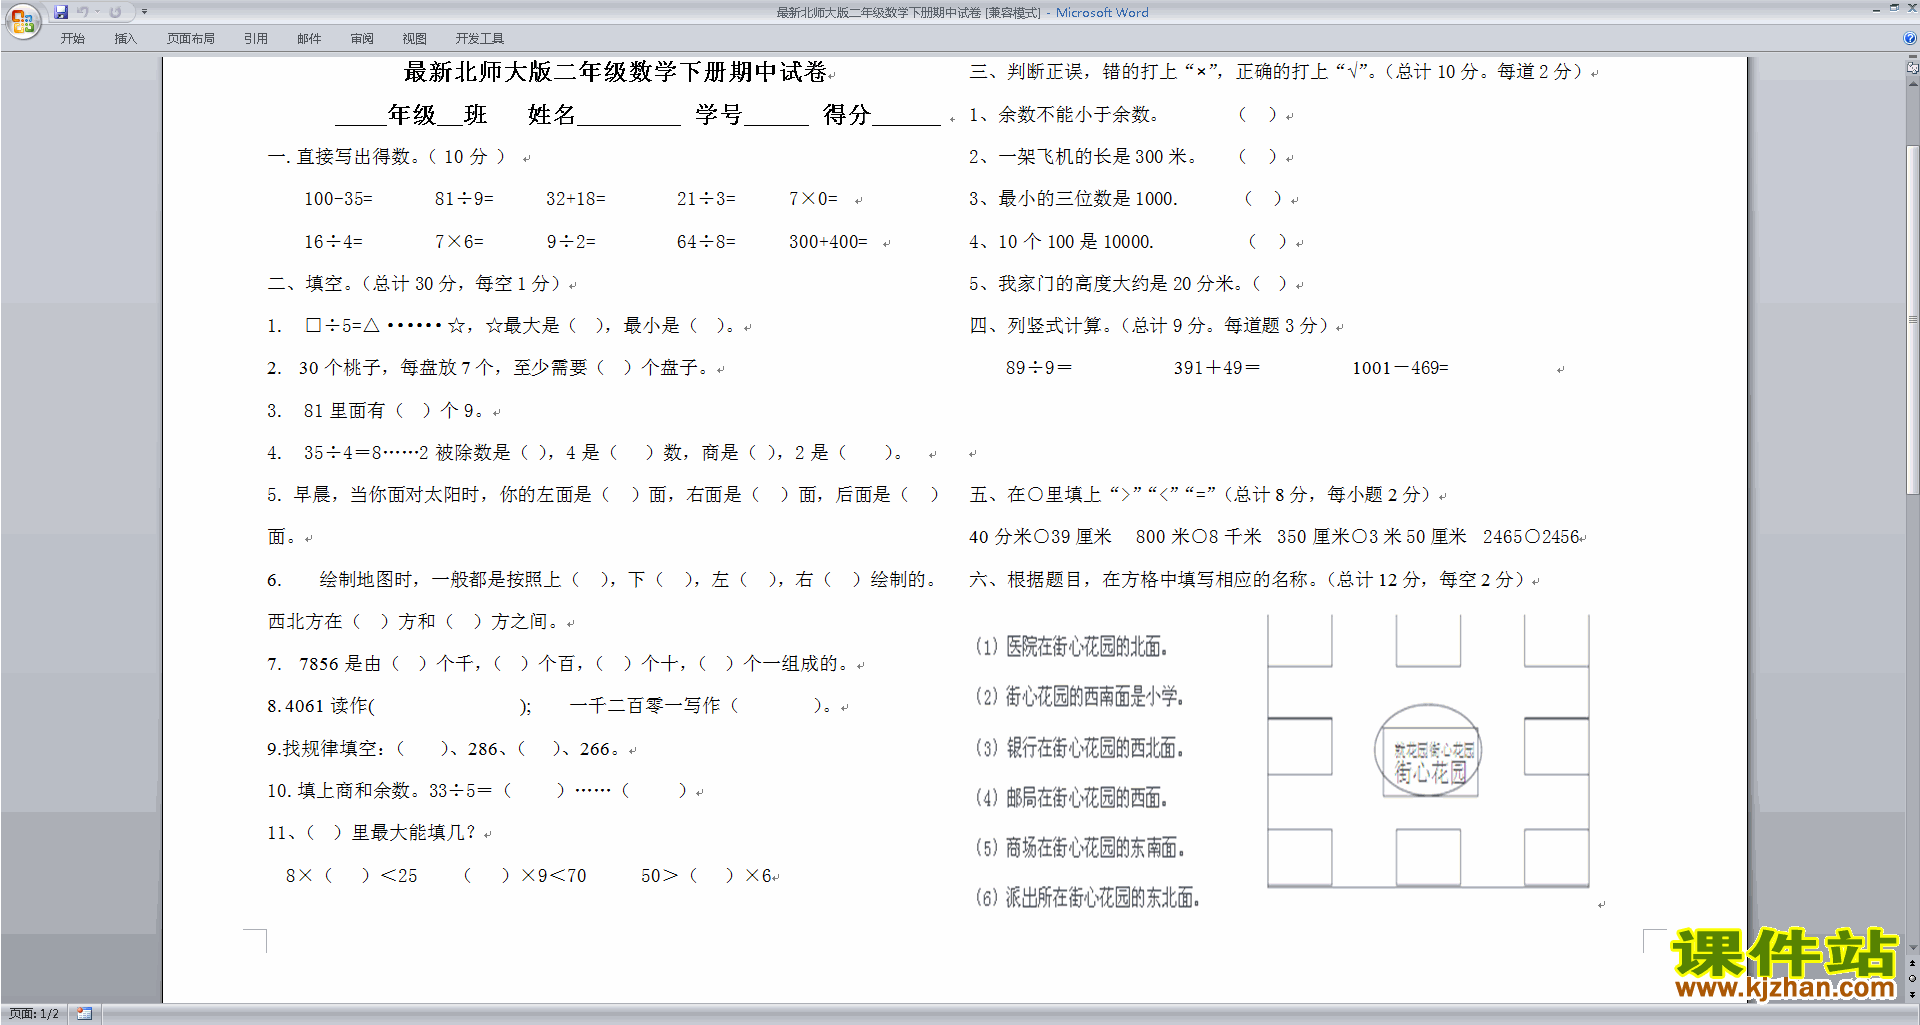Screen dimensions: 1920x1025
Task: Switch to the 插入 ribbon tab
Action: (125, 39)
